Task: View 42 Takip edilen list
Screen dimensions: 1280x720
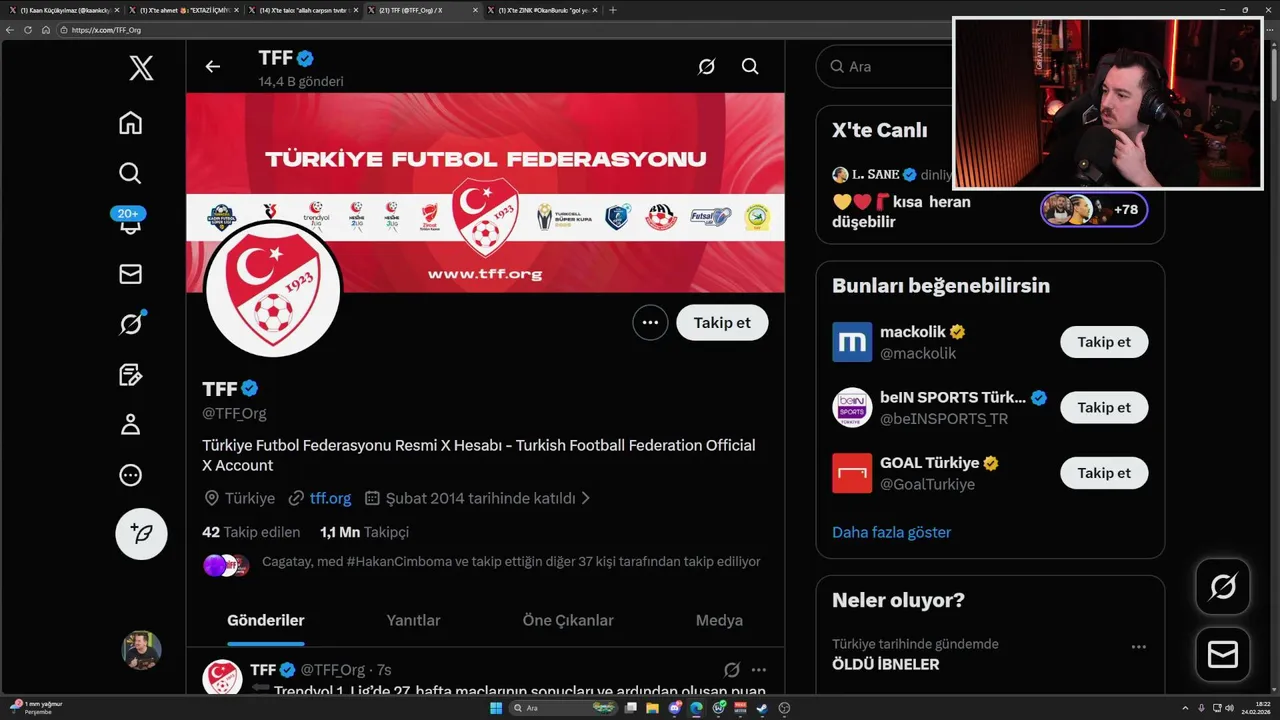Action: [x=251, y=532]
